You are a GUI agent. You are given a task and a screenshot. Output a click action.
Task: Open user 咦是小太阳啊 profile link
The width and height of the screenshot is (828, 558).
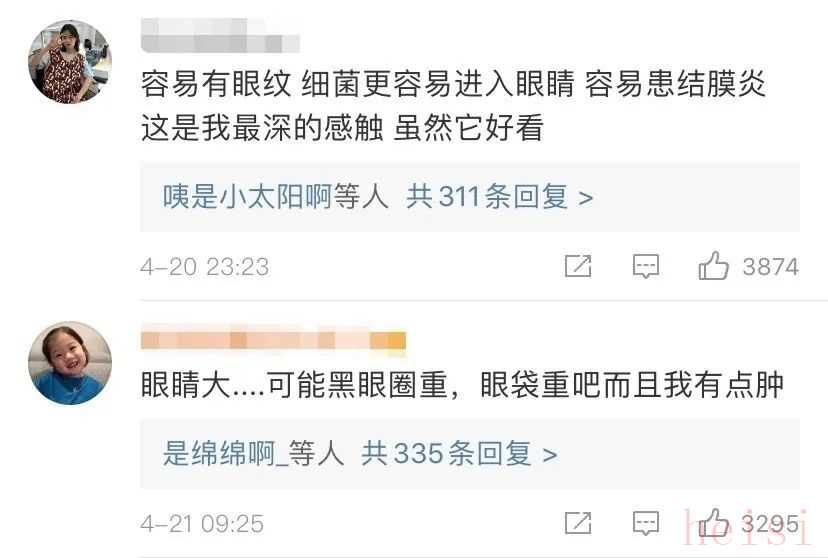point(247,197)
